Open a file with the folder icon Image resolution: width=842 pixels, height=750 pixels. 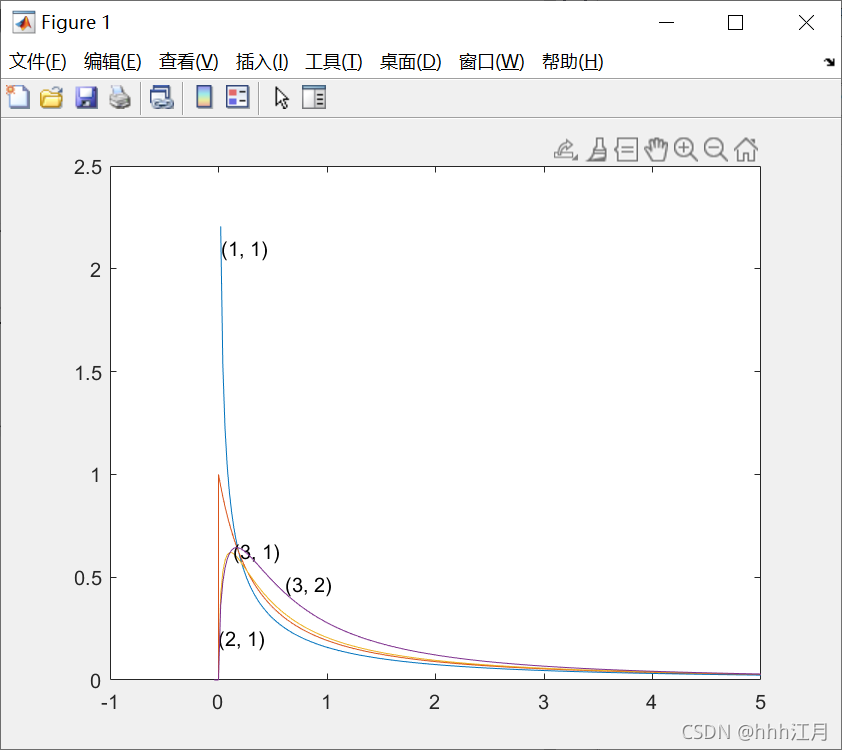52,98
